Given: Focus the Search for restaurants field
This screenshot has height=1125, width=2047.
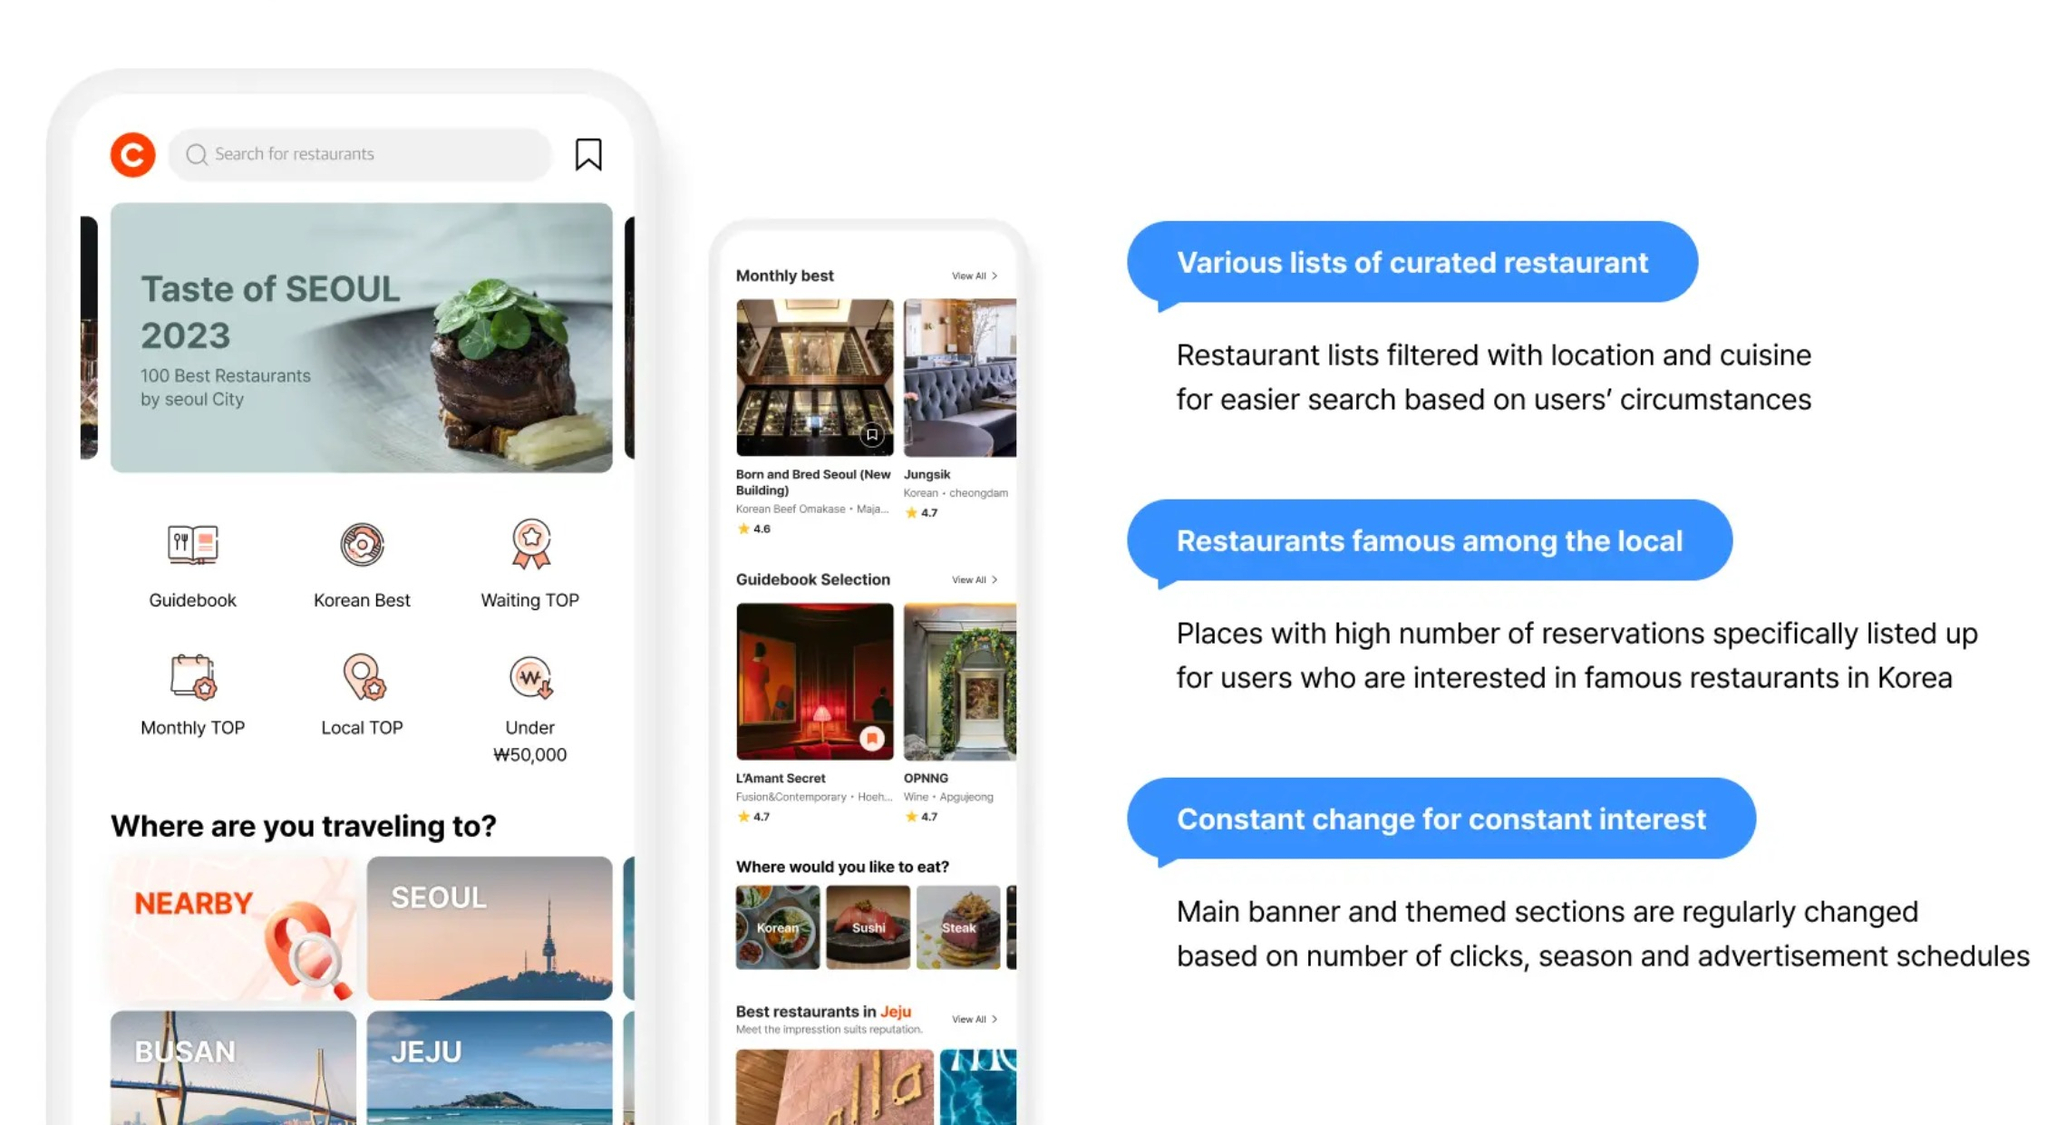Looking at the screenshot, I should click(360, 154).
